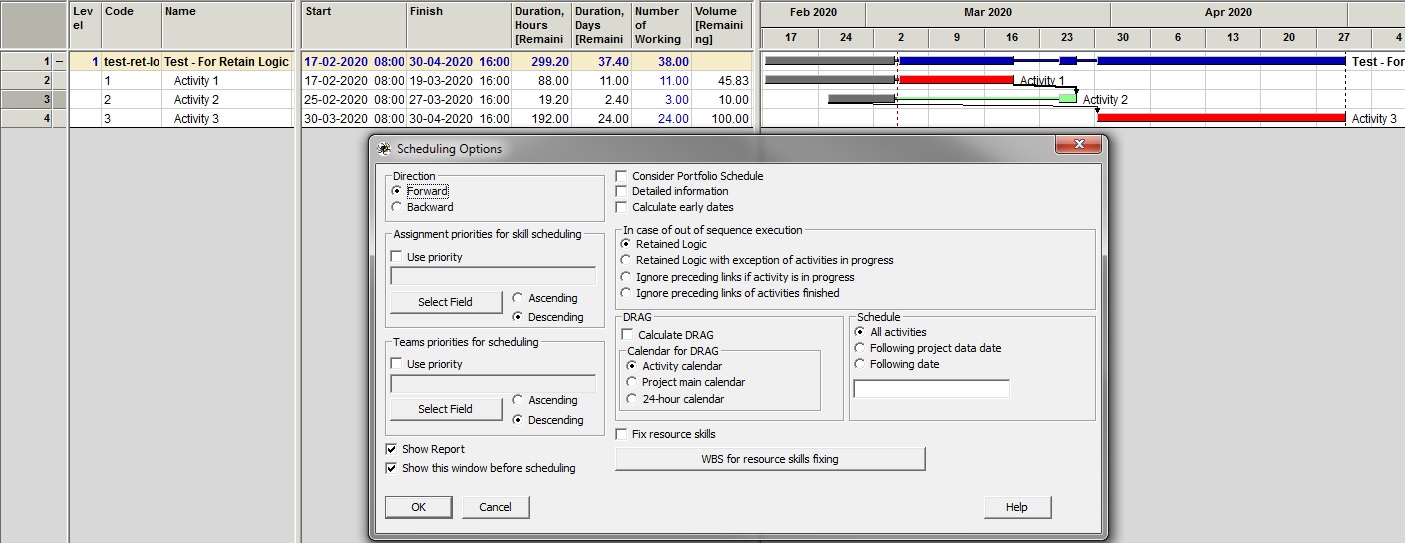The image size is (1405, 543).
Task: Click Activity 2 volume value 10.00
Action: click(721, 100)
